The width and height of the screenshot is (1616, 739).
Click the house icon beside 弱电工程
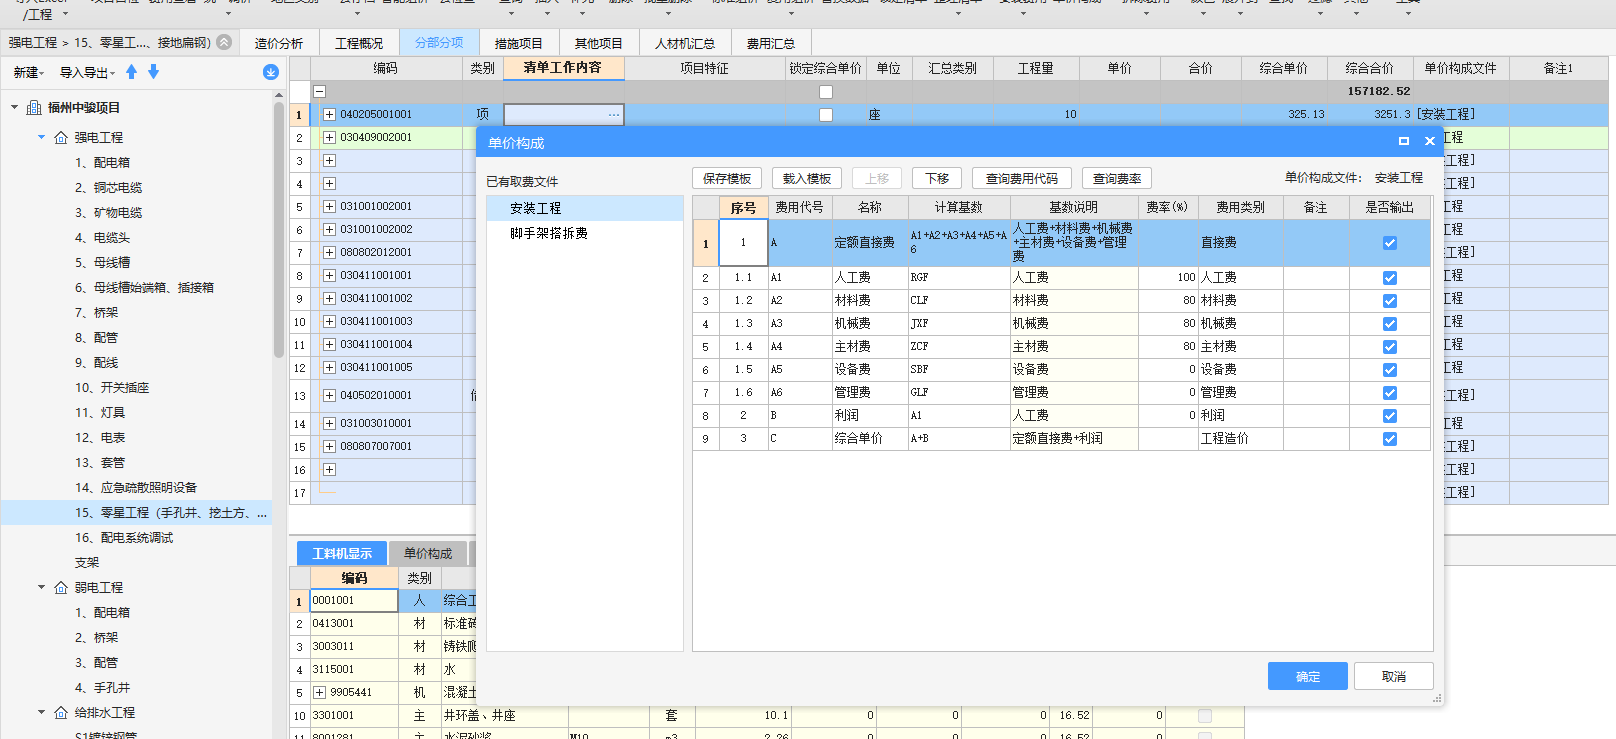(61, 587)
